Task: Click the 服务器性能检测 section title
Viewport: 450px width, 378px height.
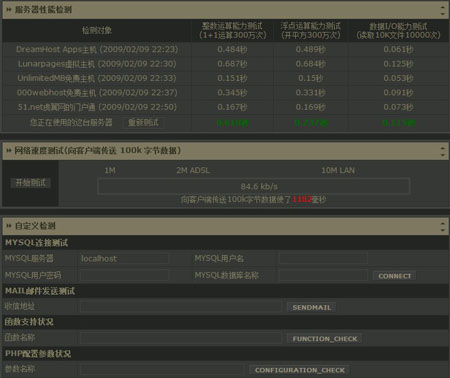Action: pos(43,10)
